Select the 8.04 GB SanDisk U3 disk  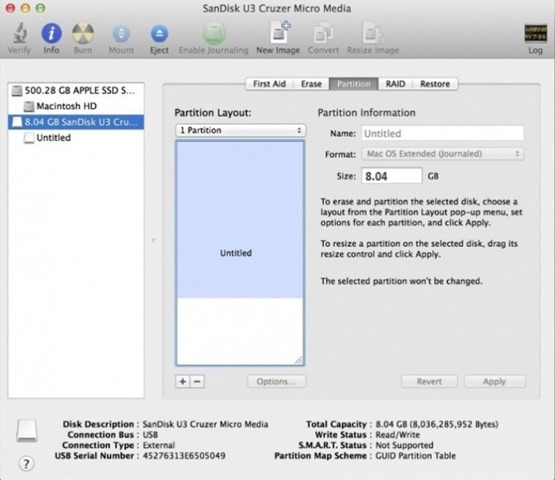[x=76, y=122]
